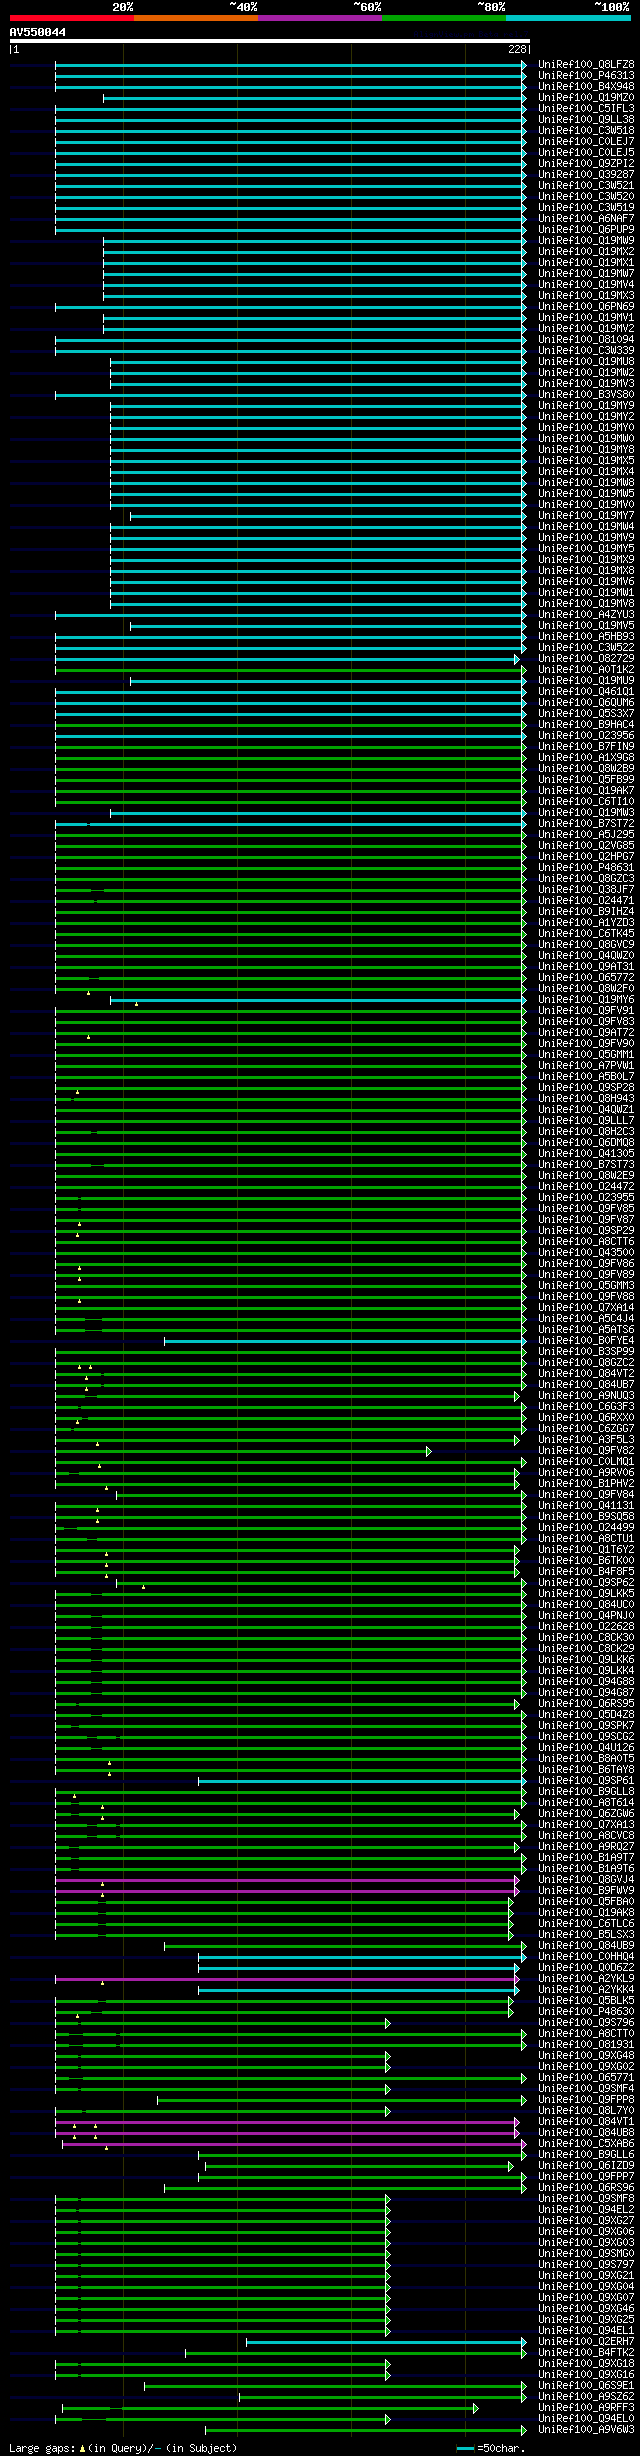
Task: Click the red segment of the identity legend
Action: (71, 18)
